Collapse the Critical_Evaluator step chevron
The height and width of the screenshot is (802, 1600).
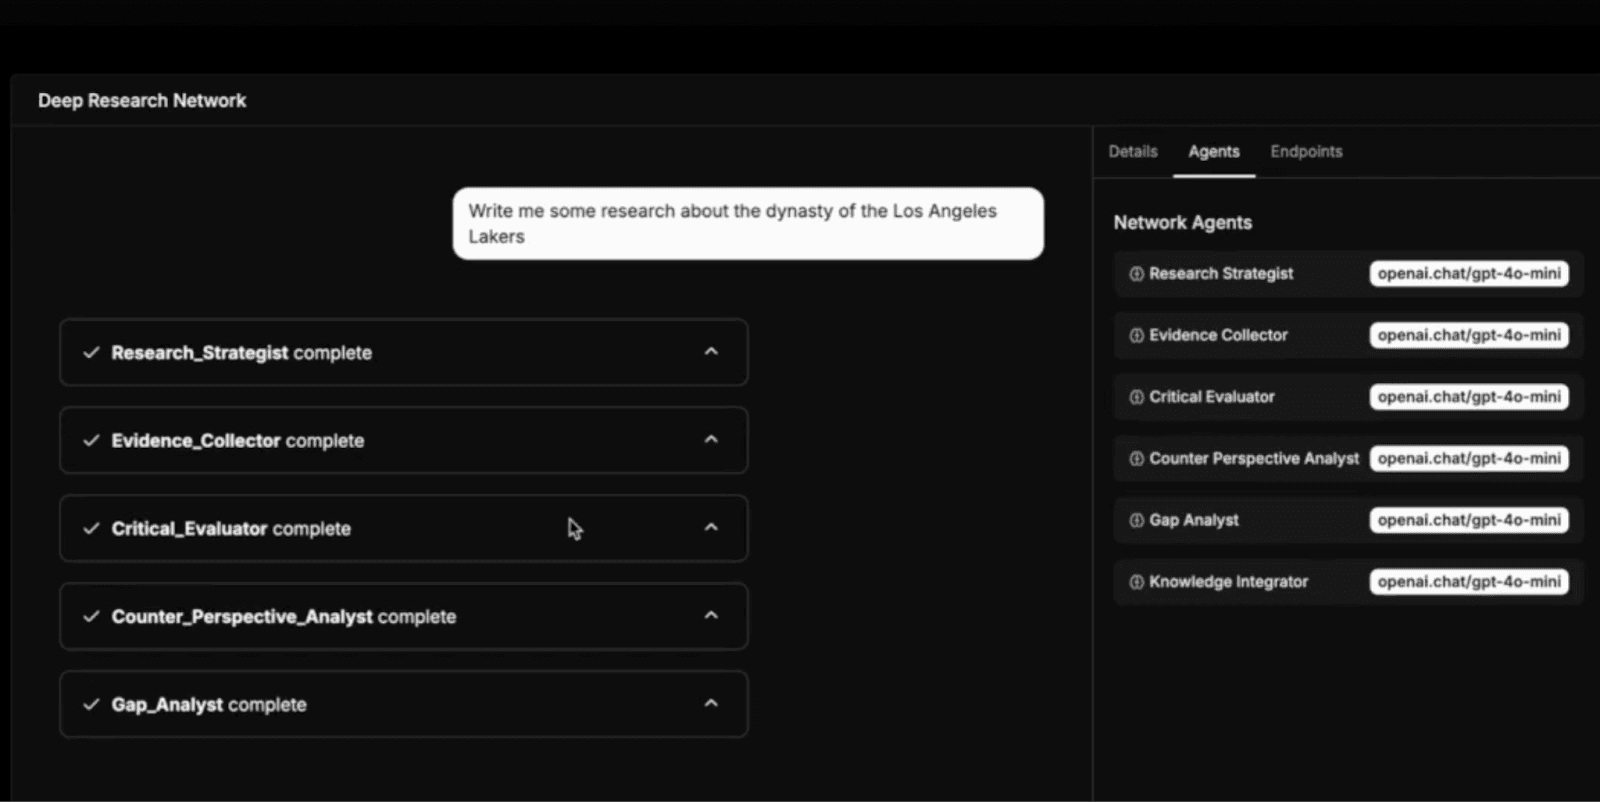[711, 528]
